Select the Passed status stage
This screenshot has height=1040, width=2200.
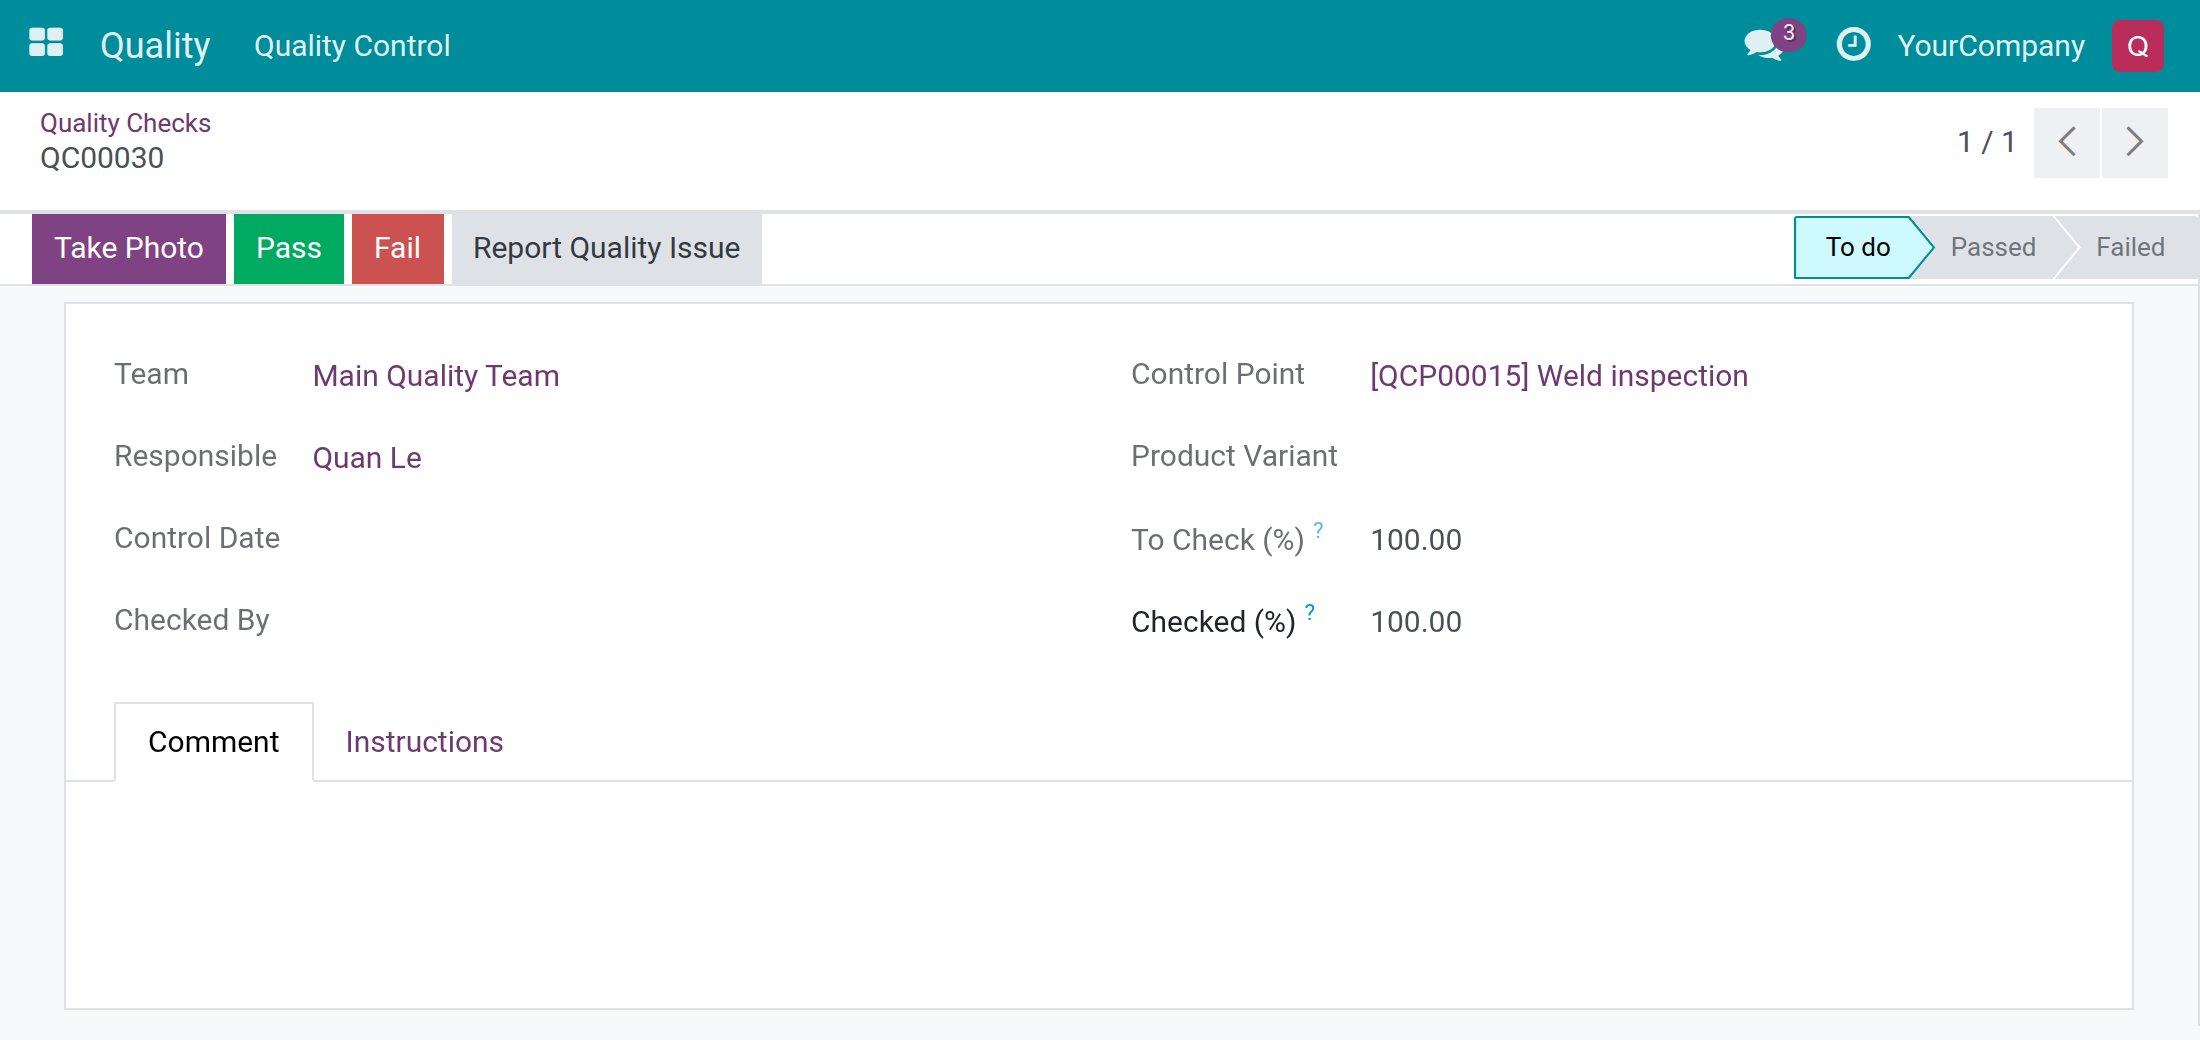click(1992, 247)
